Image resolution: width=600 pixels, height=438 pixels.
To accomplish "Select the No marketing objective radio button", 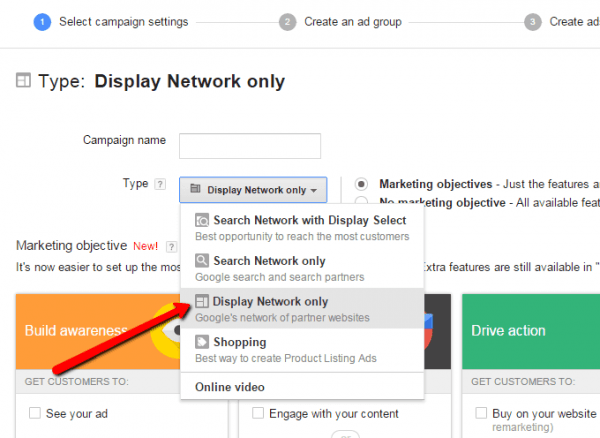I will point(361,200).
